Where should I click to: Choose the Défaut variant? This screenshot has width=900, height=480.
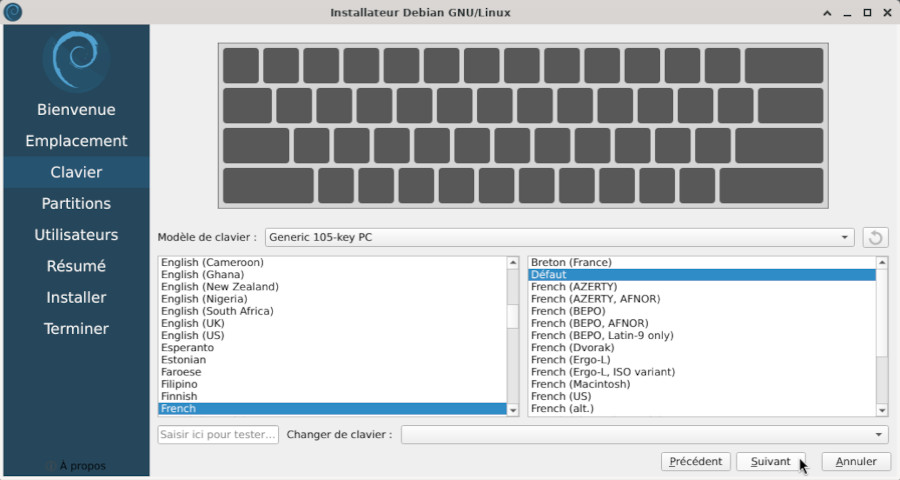702,274
